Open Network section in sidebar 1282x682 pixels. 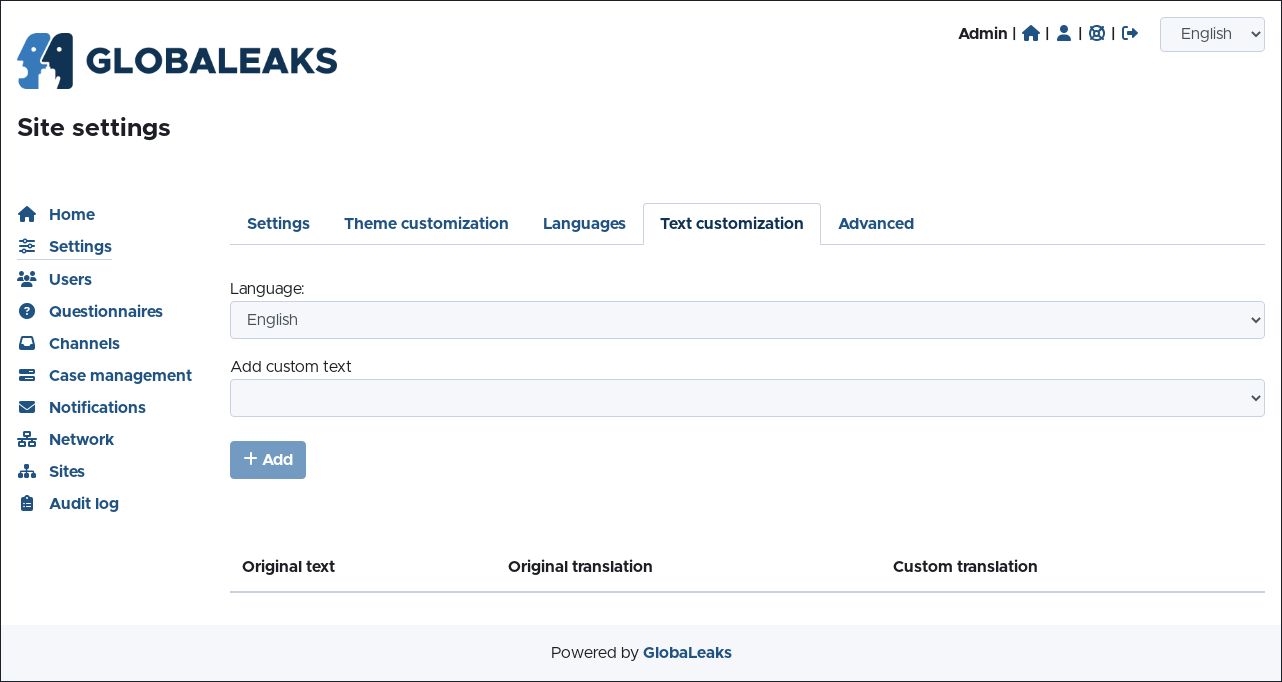click(x=81, y=440)
